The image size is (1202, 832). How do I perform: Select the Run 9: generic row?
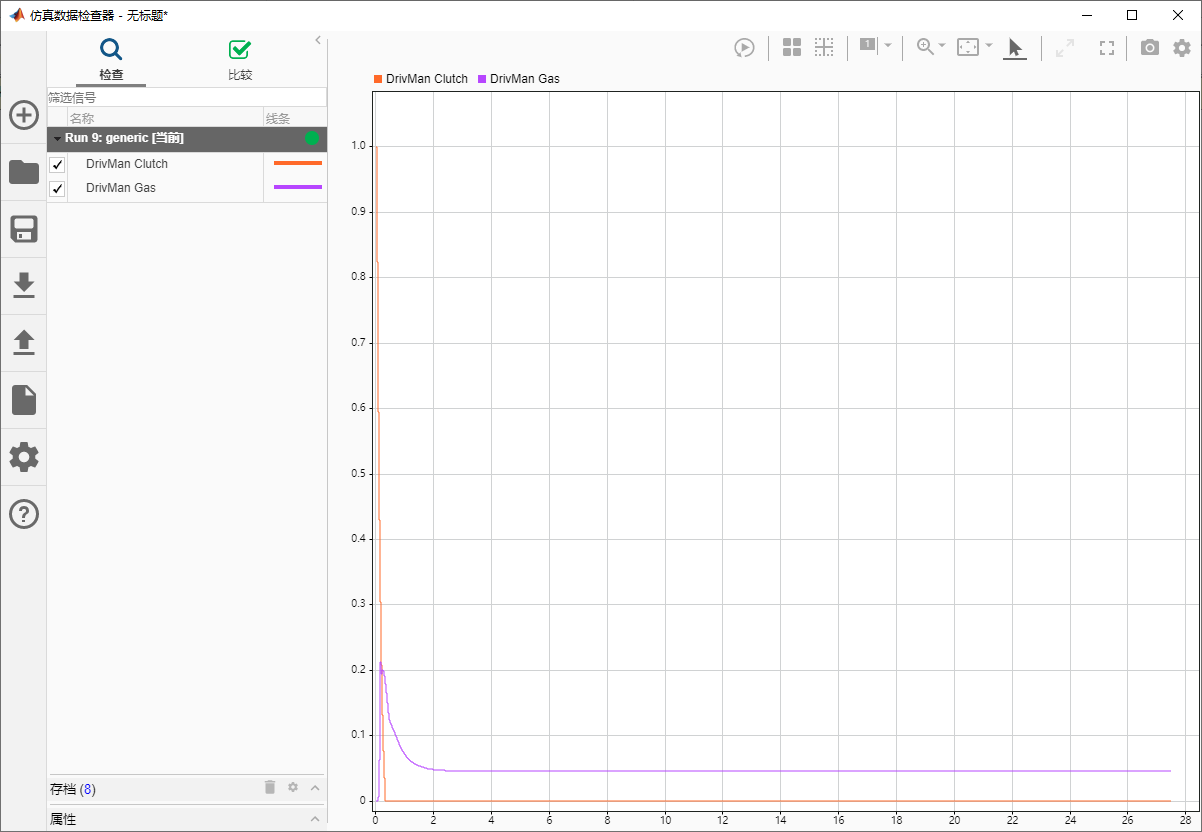187,139
